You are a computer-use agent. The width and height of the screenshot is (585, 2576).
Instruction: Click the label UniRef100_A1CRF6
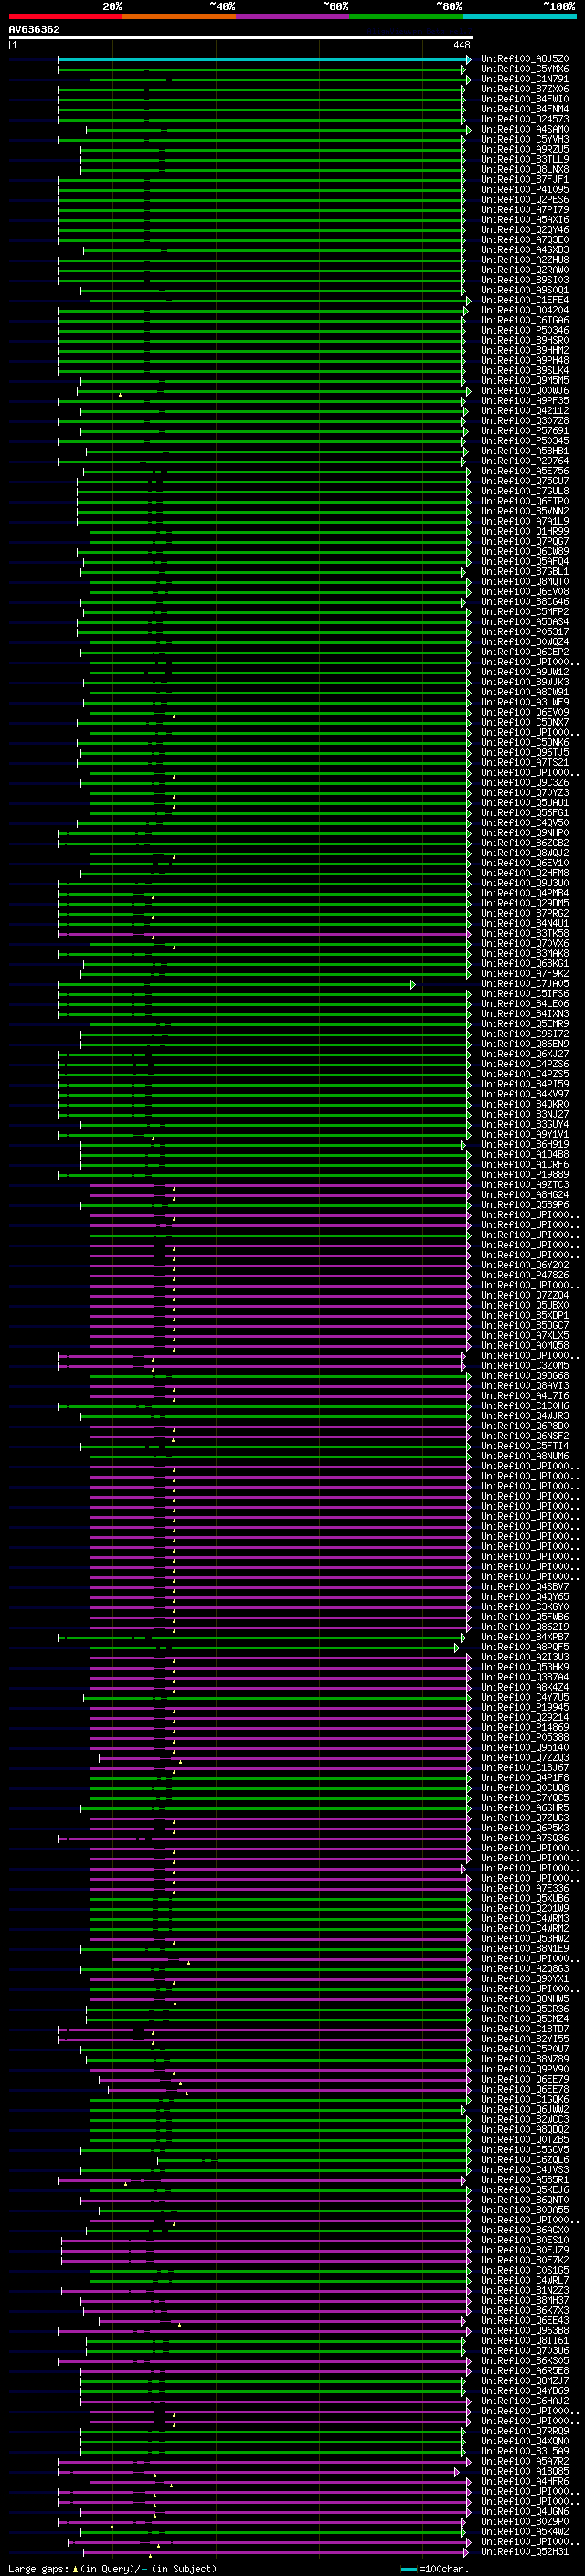525,1165
